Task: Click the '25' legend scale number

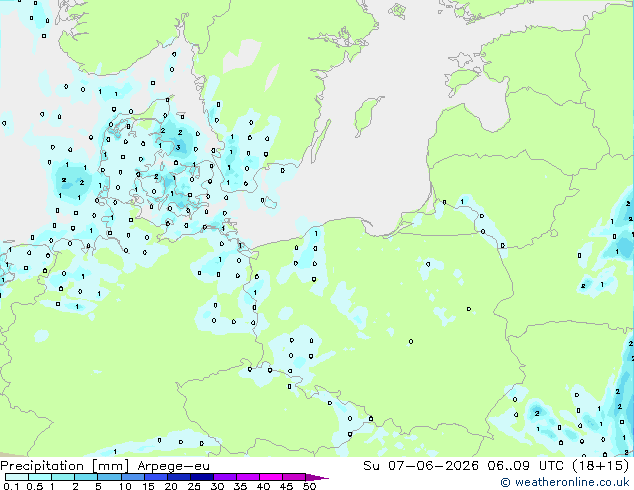Action: (x=194, y=486)
